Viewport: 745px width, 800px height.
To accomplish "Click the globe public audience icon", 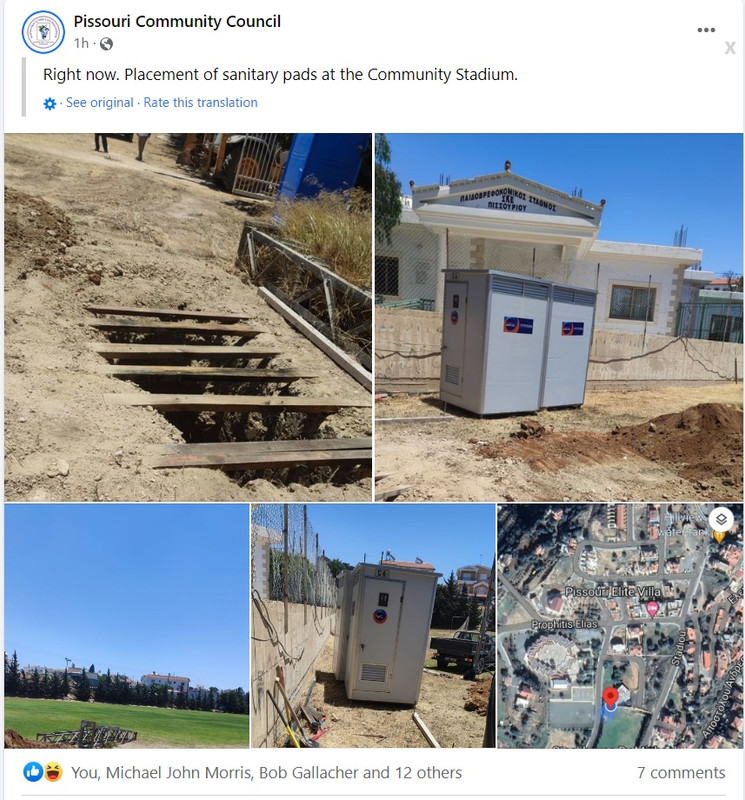I will (106, 44).
